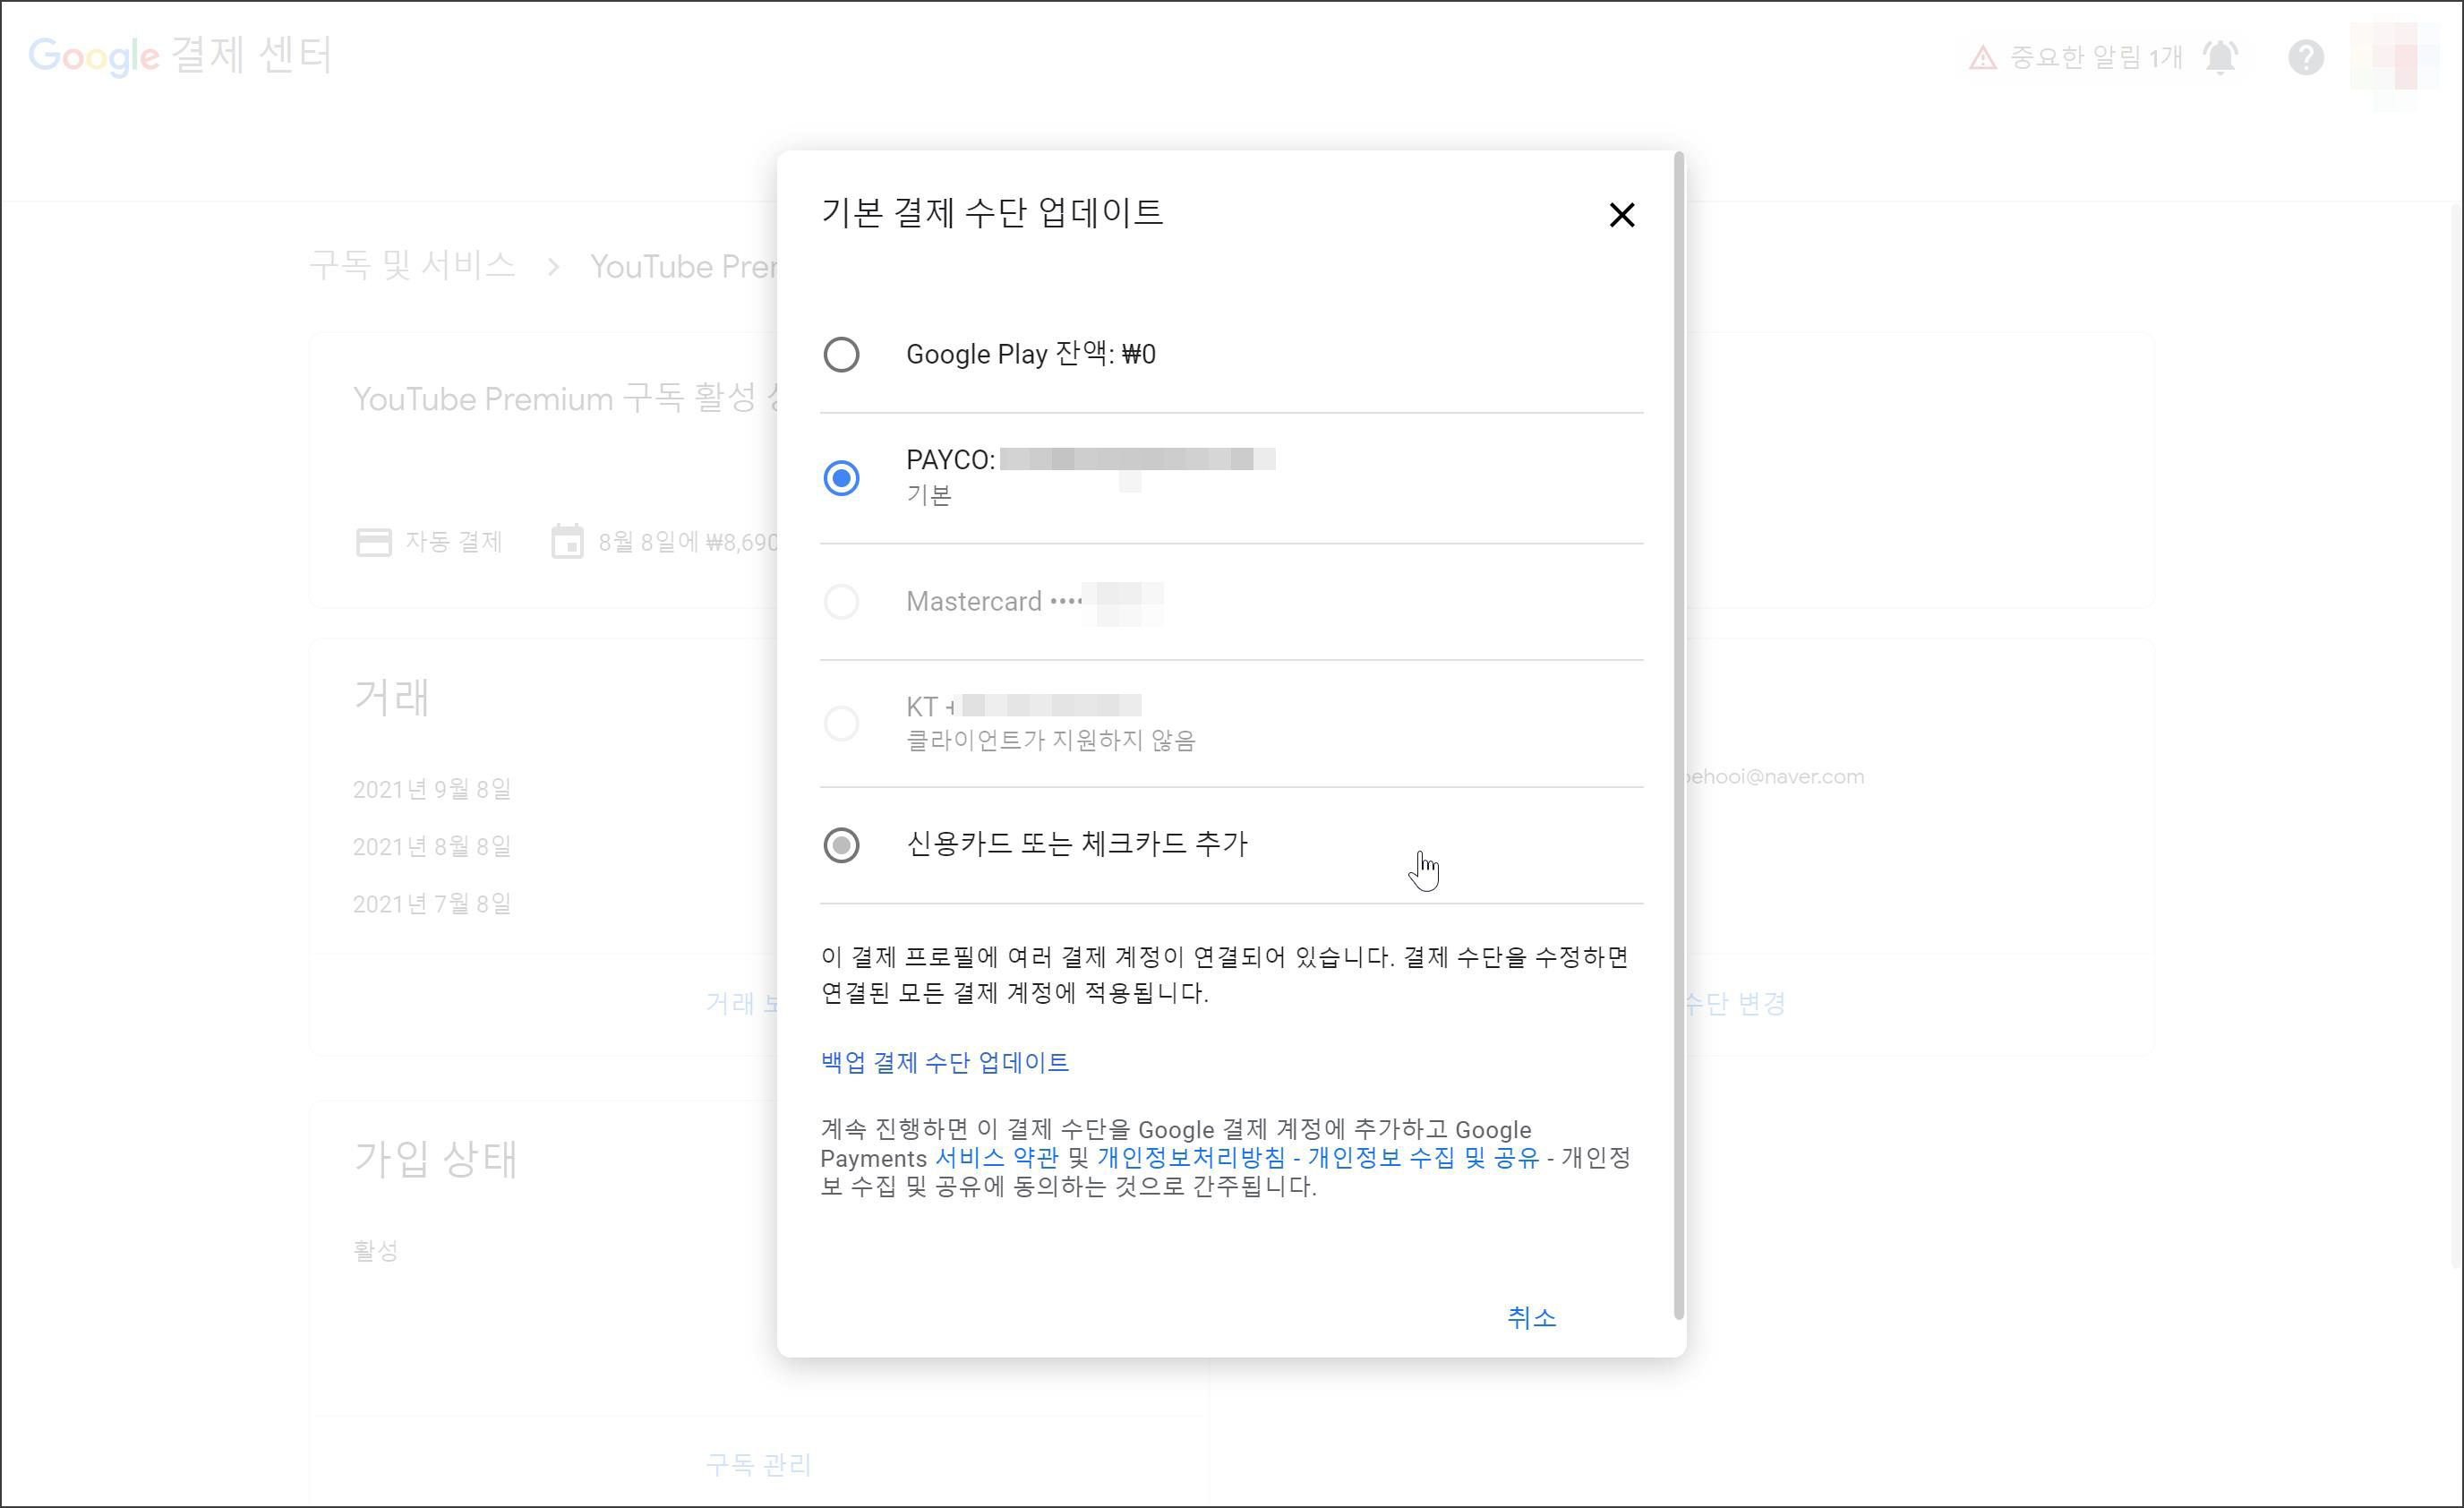The image size is (2464, 1508).
Task: Click the breadcrumb chevron after 구독 및 서비스
Action: point(553,267)
